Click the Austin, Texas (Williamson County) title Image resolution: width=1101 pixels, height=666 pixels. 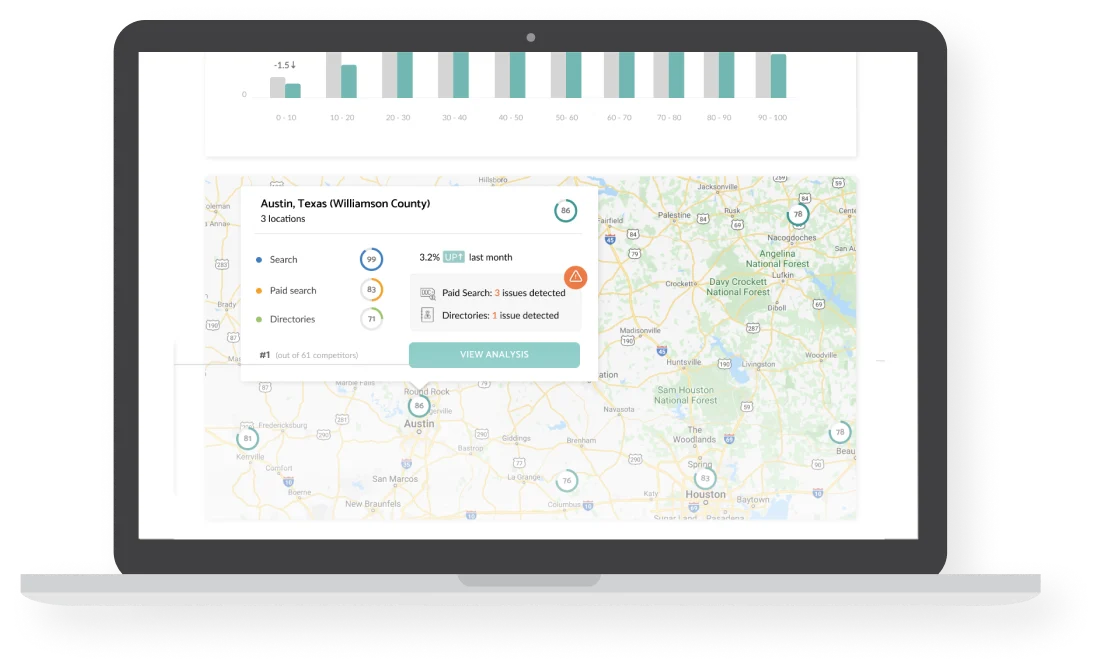click(345, 203)
